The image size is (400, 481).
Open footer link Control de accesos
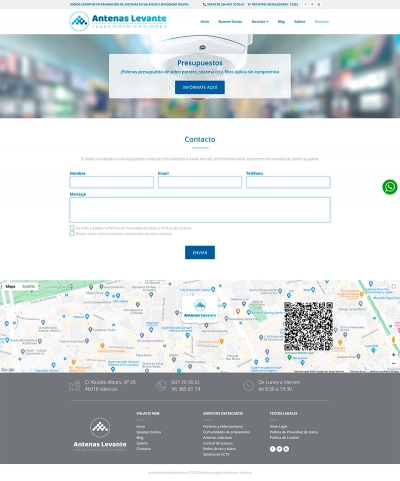coord(218,443)
